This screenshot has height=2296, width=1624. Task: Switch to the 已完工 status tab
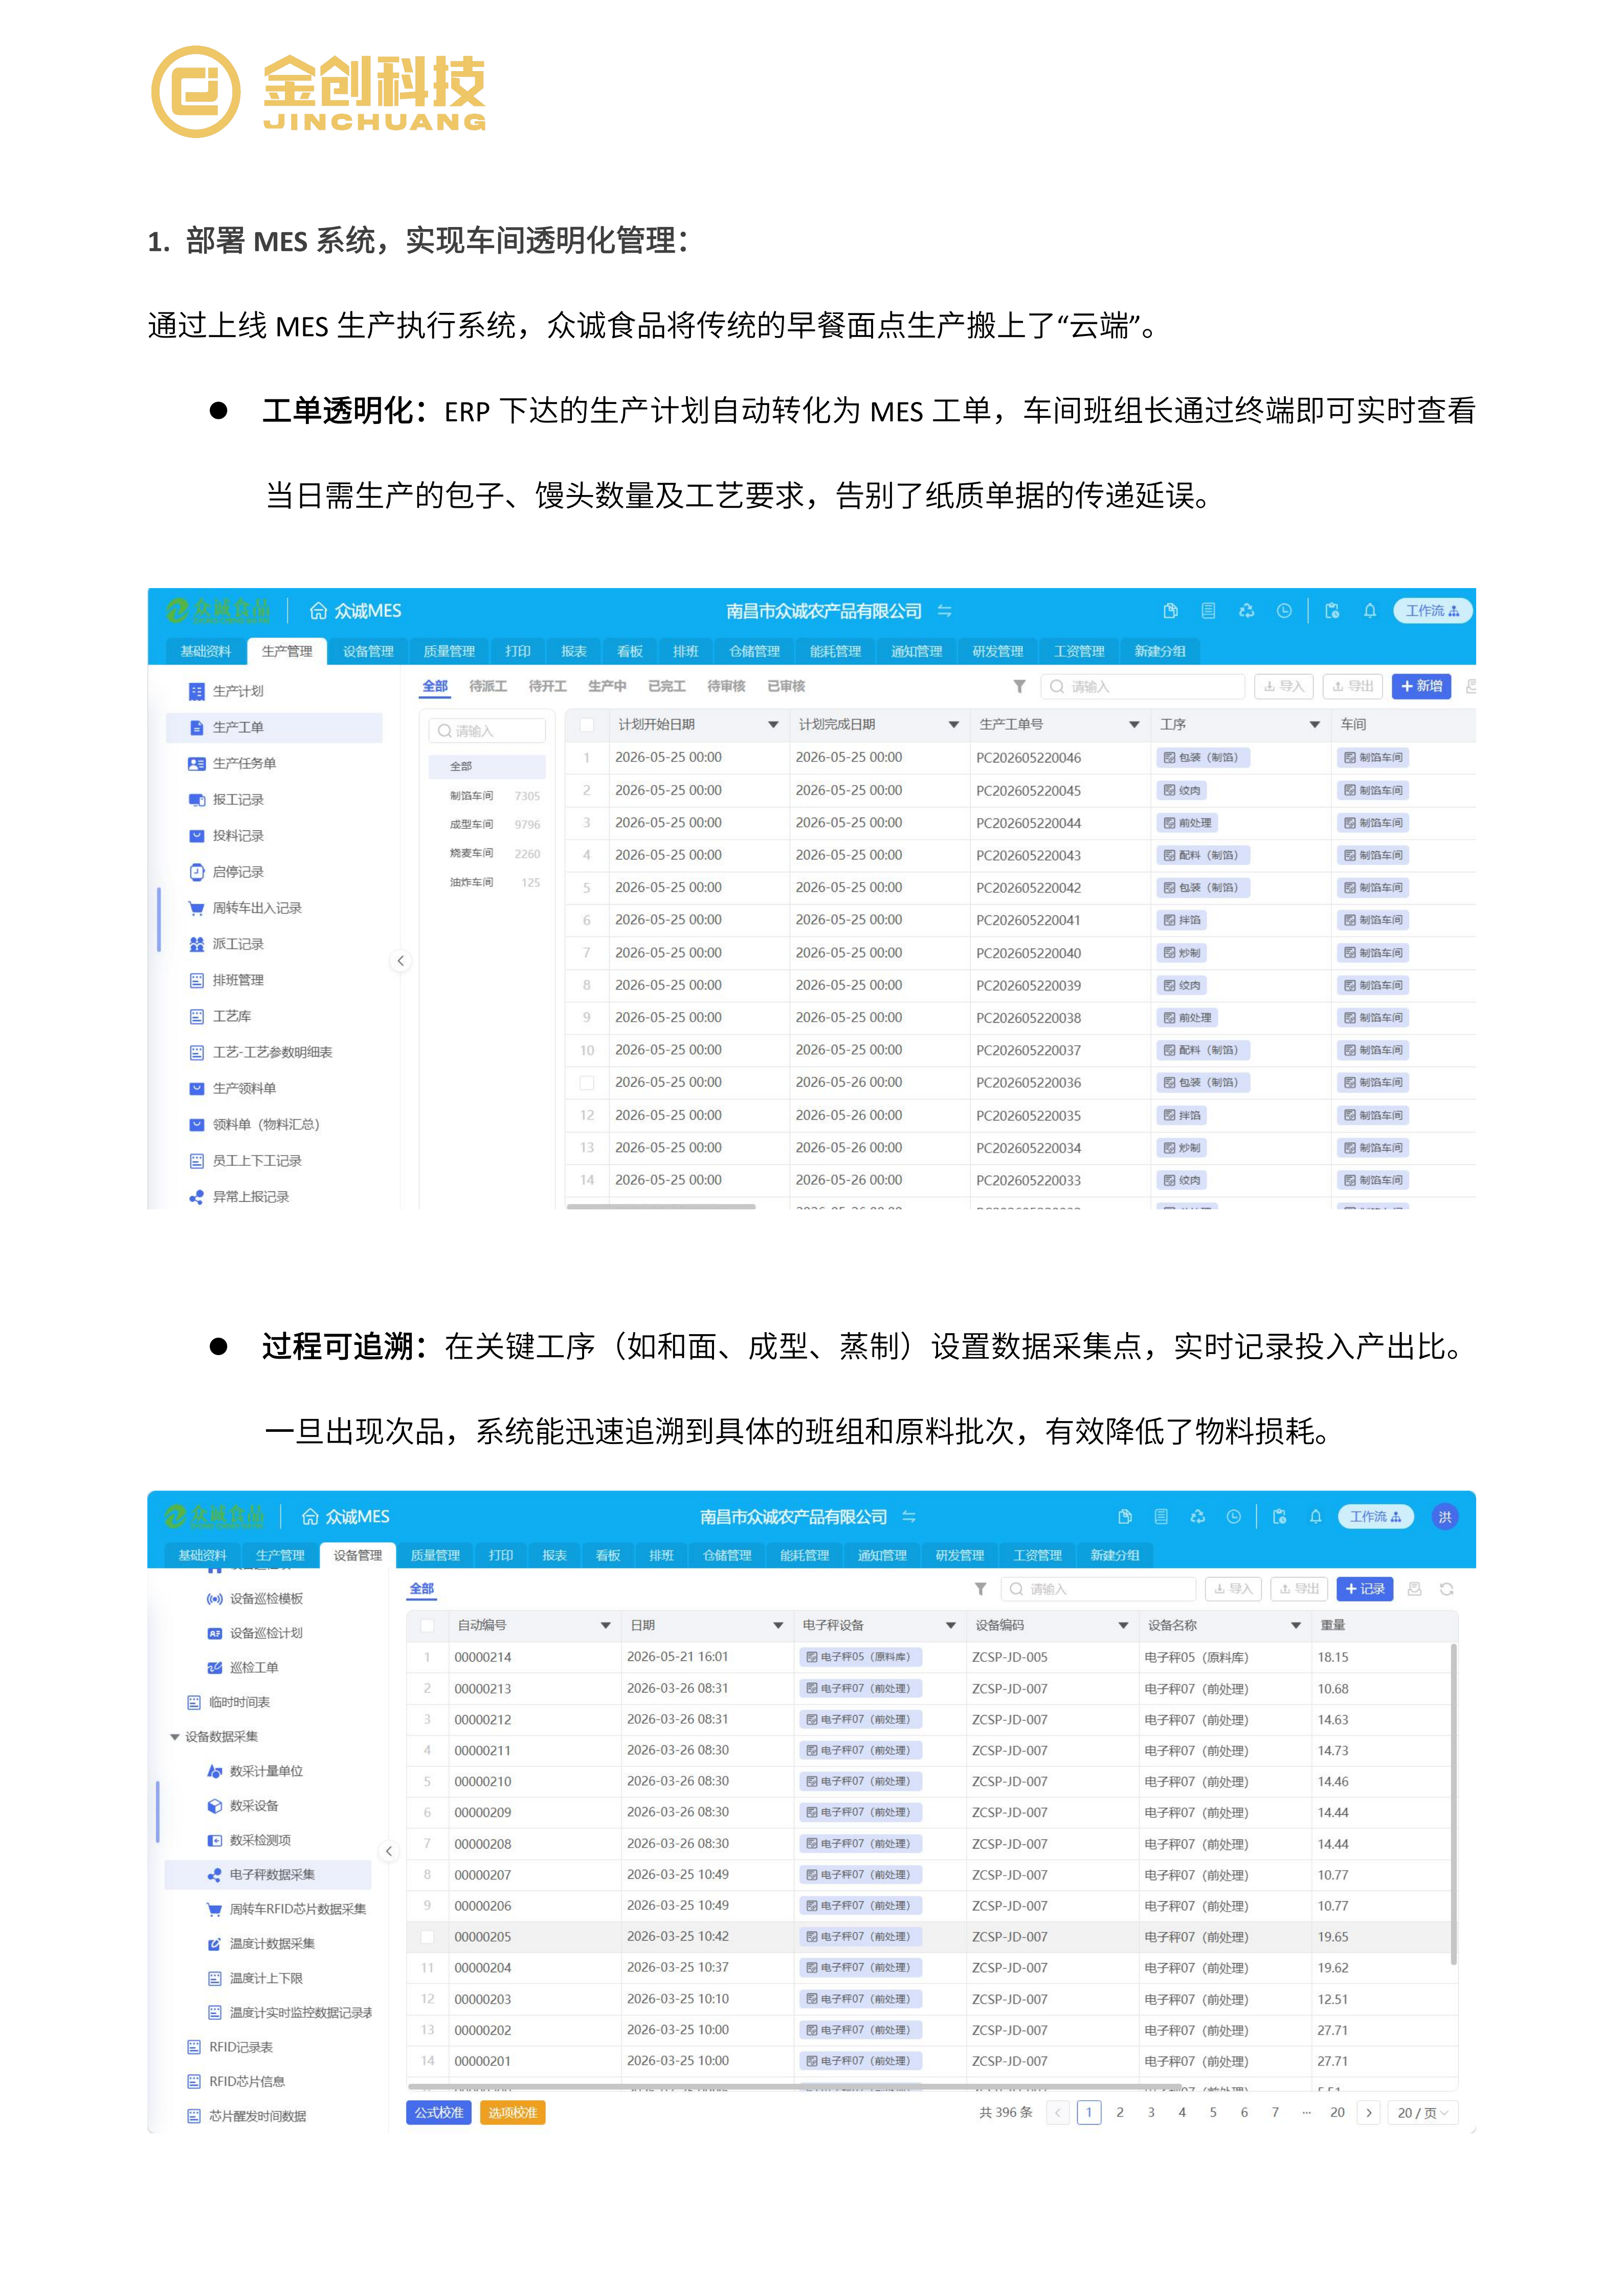click(x=666, y=686)
